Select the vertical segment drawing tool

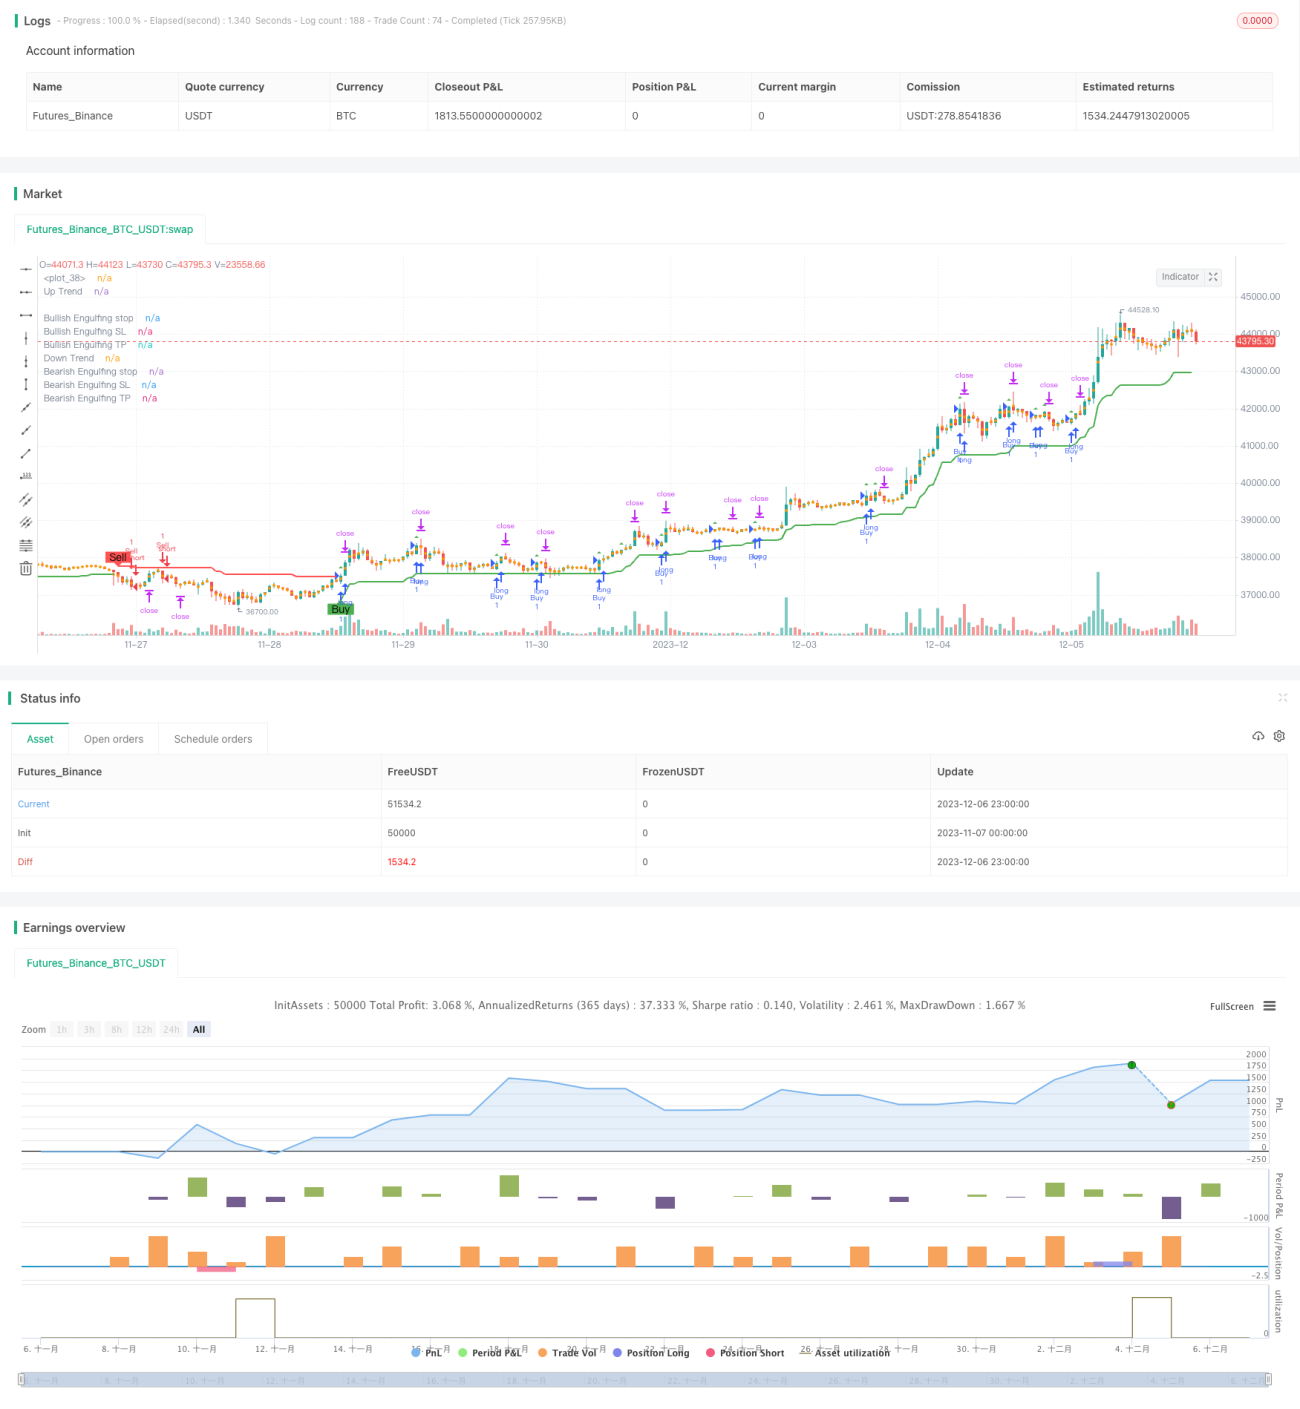(x=26, y=384)
